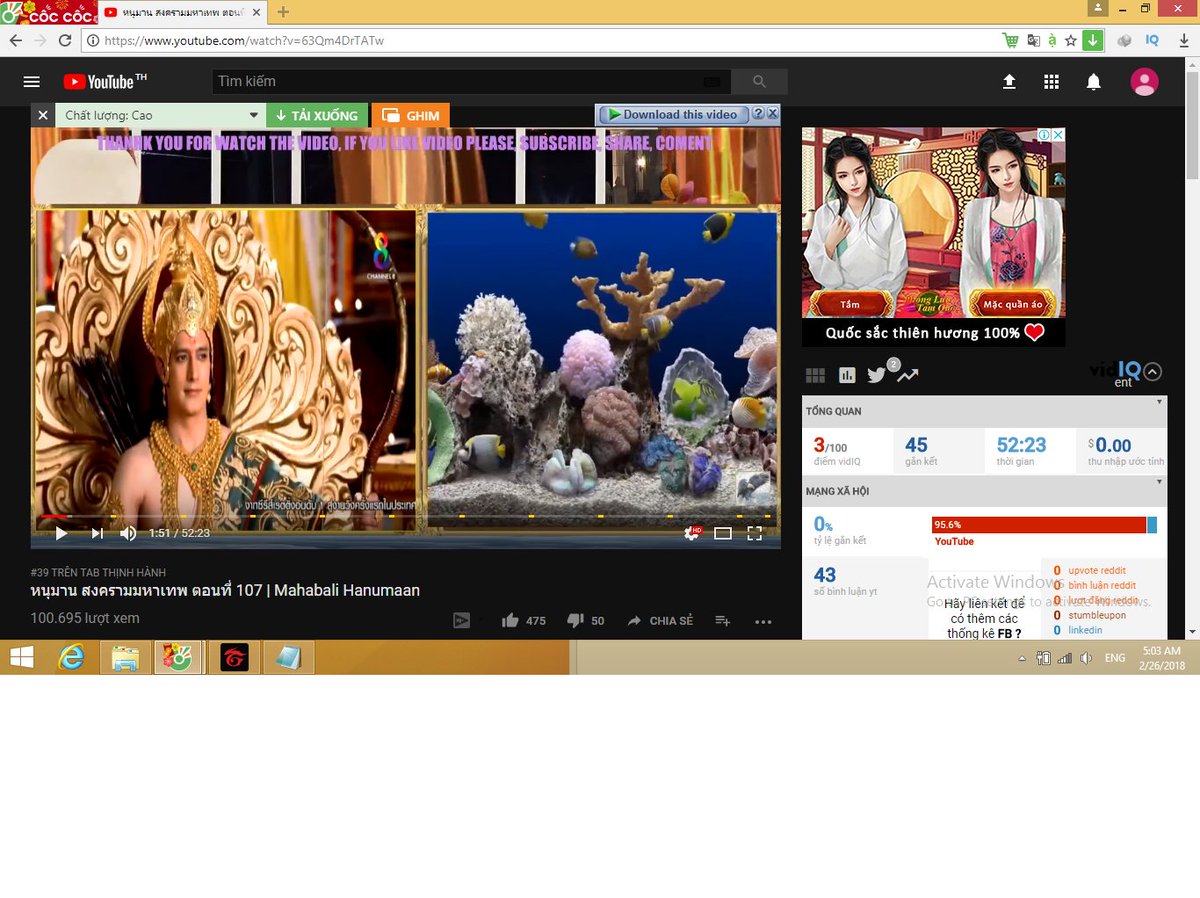Open the browser downloads arrow icon
The image size is (1200, 898).
(x=1184, y=40)
